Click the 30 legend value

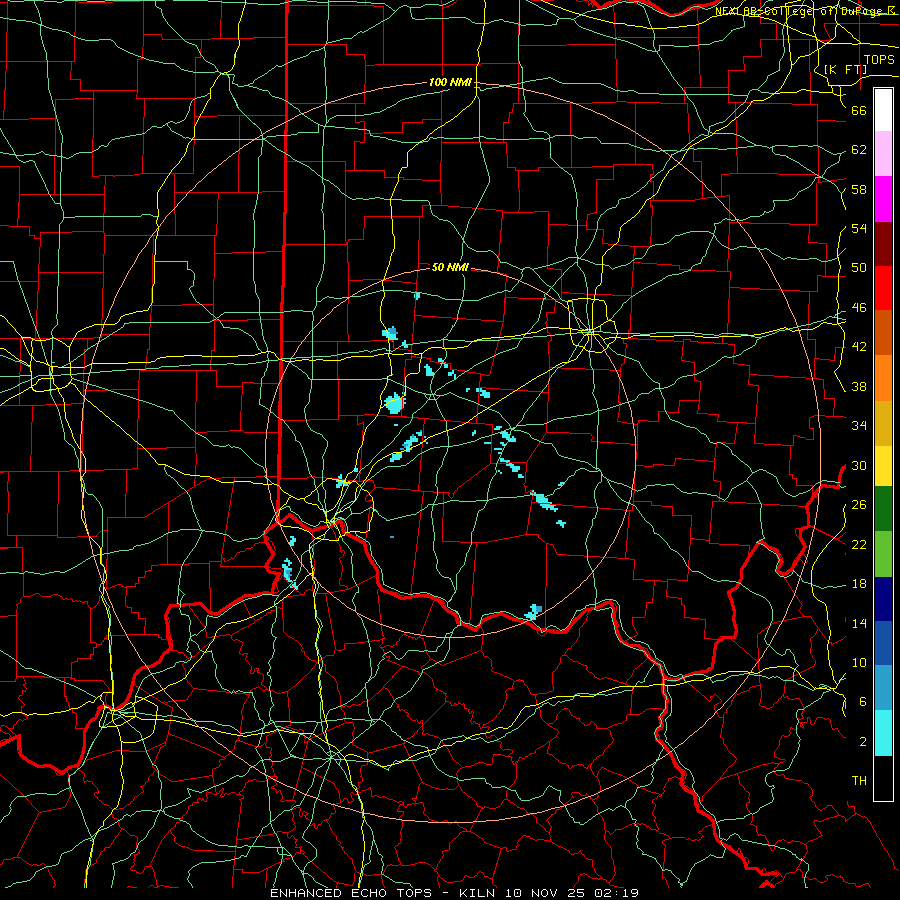[x=859, y=465]
